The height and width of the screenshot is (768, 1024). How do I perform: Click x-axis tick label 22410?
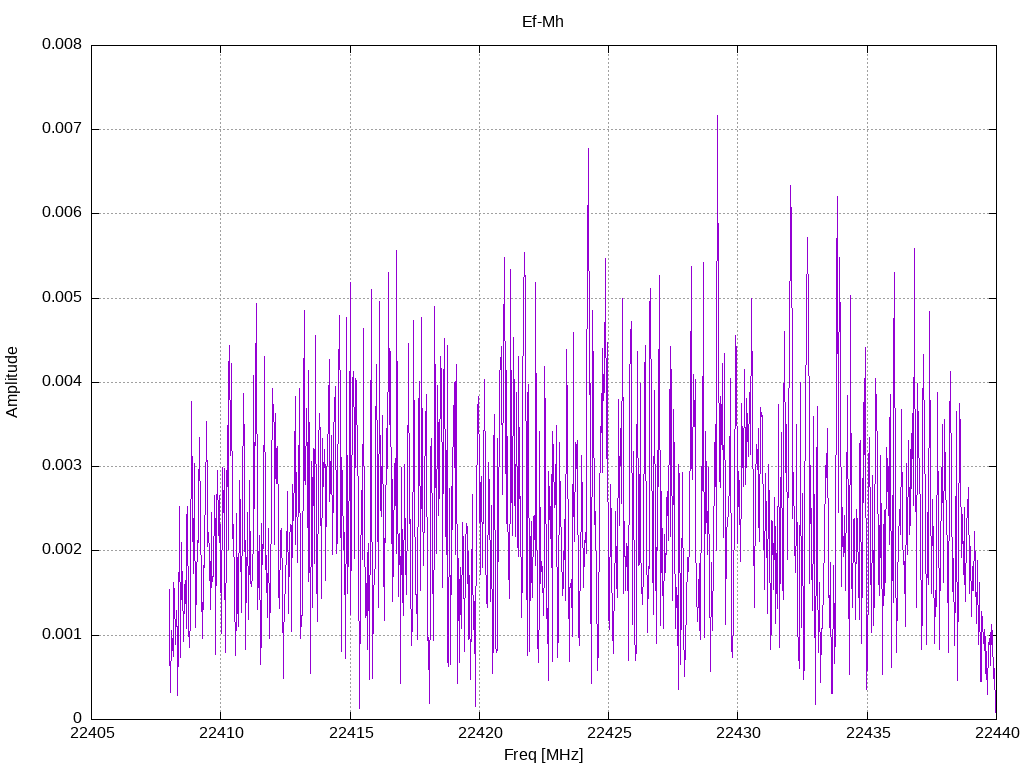pos(221,733)
